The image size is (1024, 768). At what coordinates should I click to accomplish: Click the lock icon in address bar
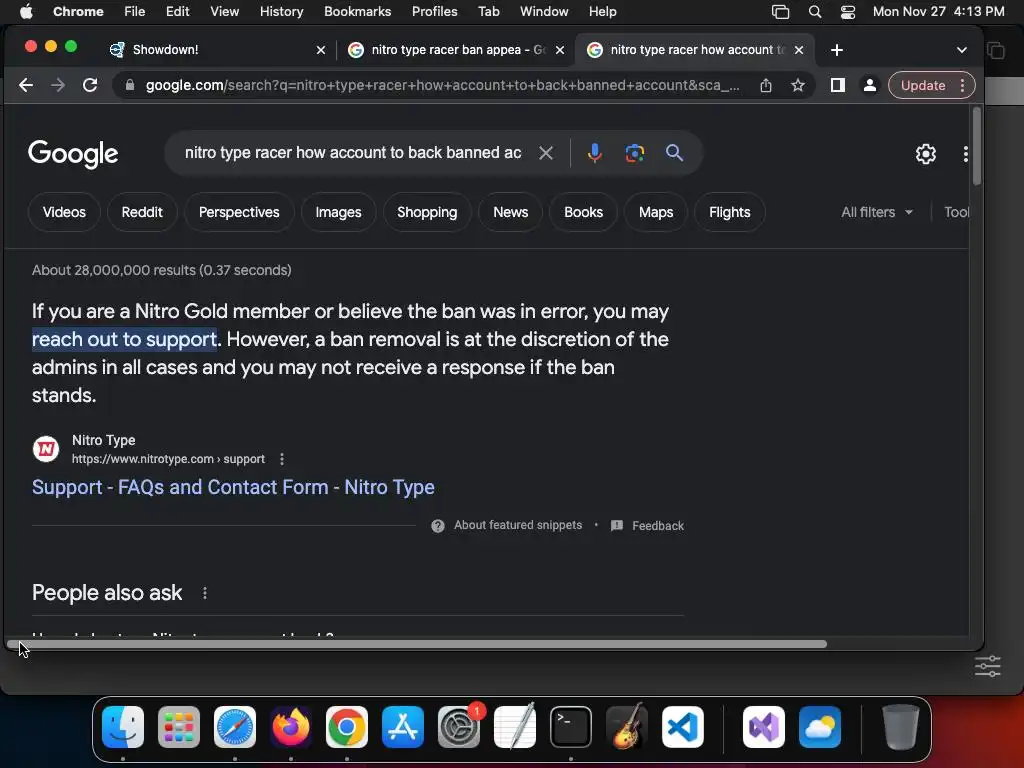point(130,85)
